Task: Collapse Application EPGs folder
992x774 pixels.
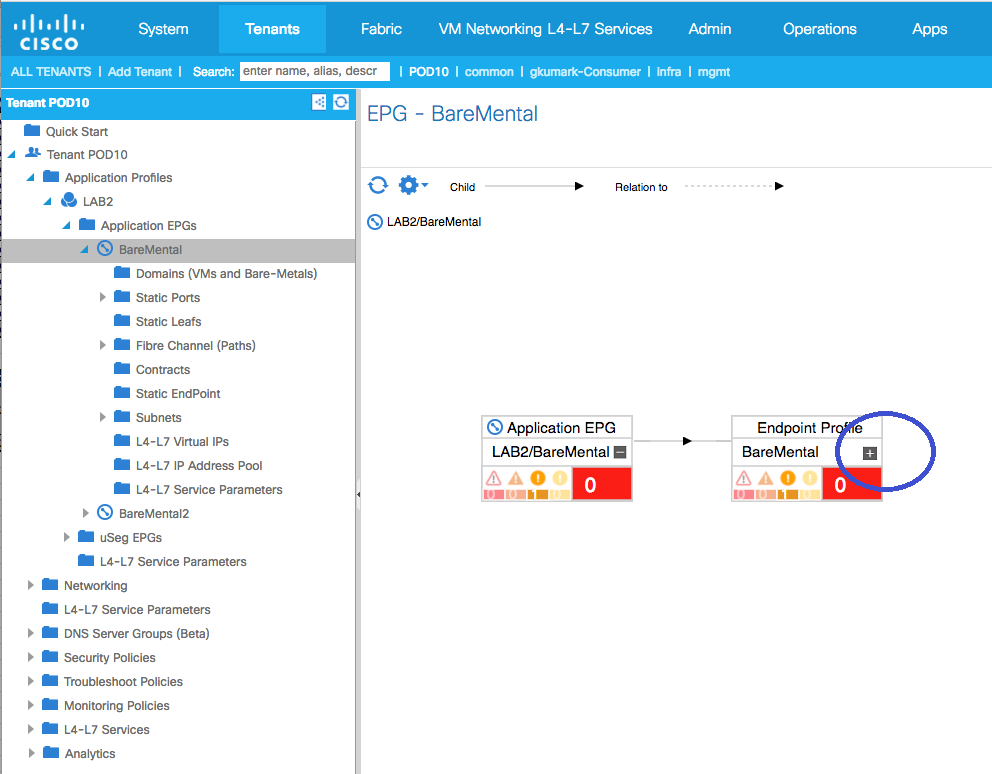Action: [66, 226]
